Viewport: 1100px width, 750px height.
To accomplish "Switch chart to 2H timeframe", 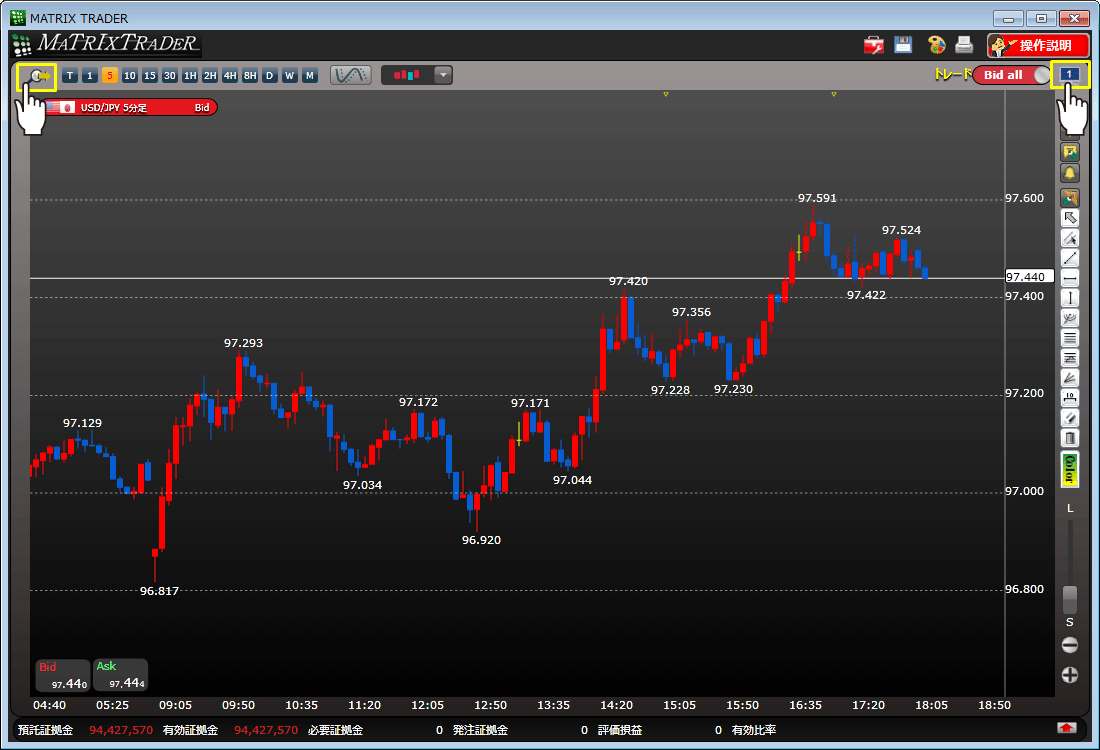I will 210,76.
